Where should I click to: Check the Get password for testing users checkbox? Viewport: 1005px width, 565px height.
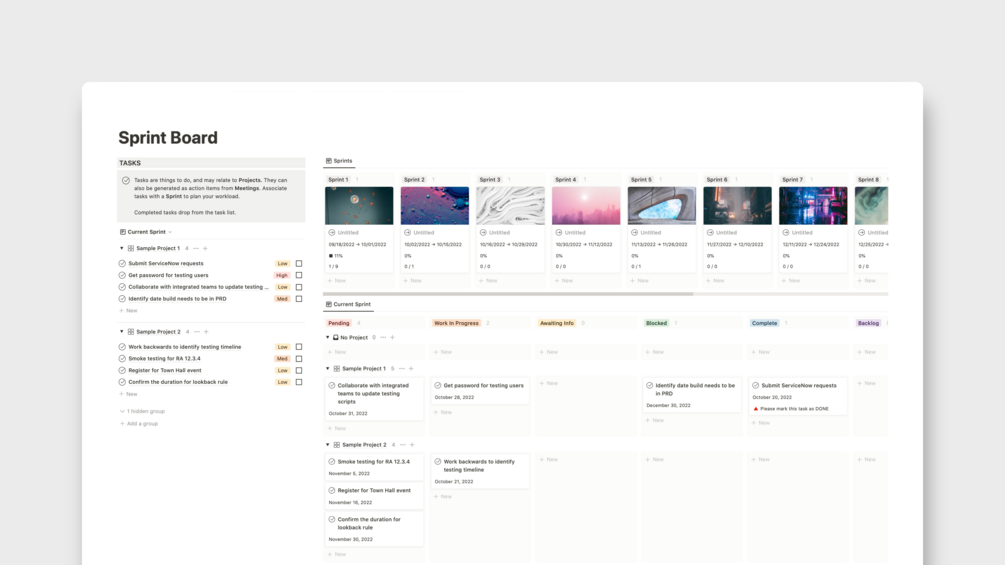click(299, 275)
